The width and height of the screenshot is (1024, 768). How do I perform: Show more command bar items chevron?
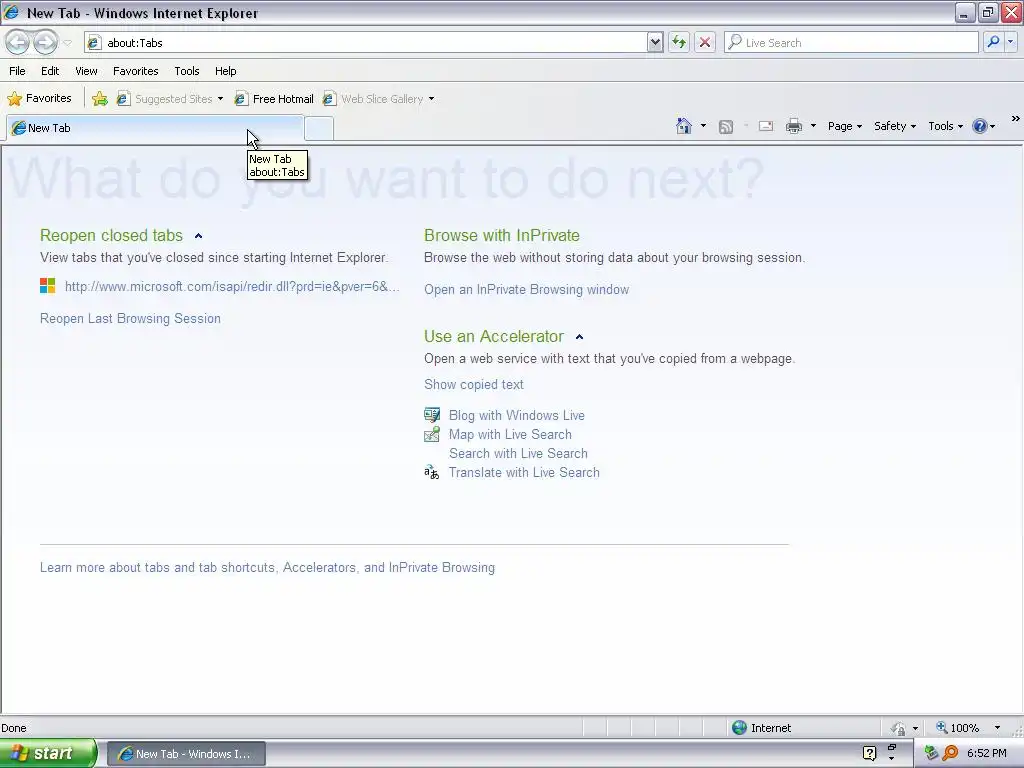(1016, 119)
